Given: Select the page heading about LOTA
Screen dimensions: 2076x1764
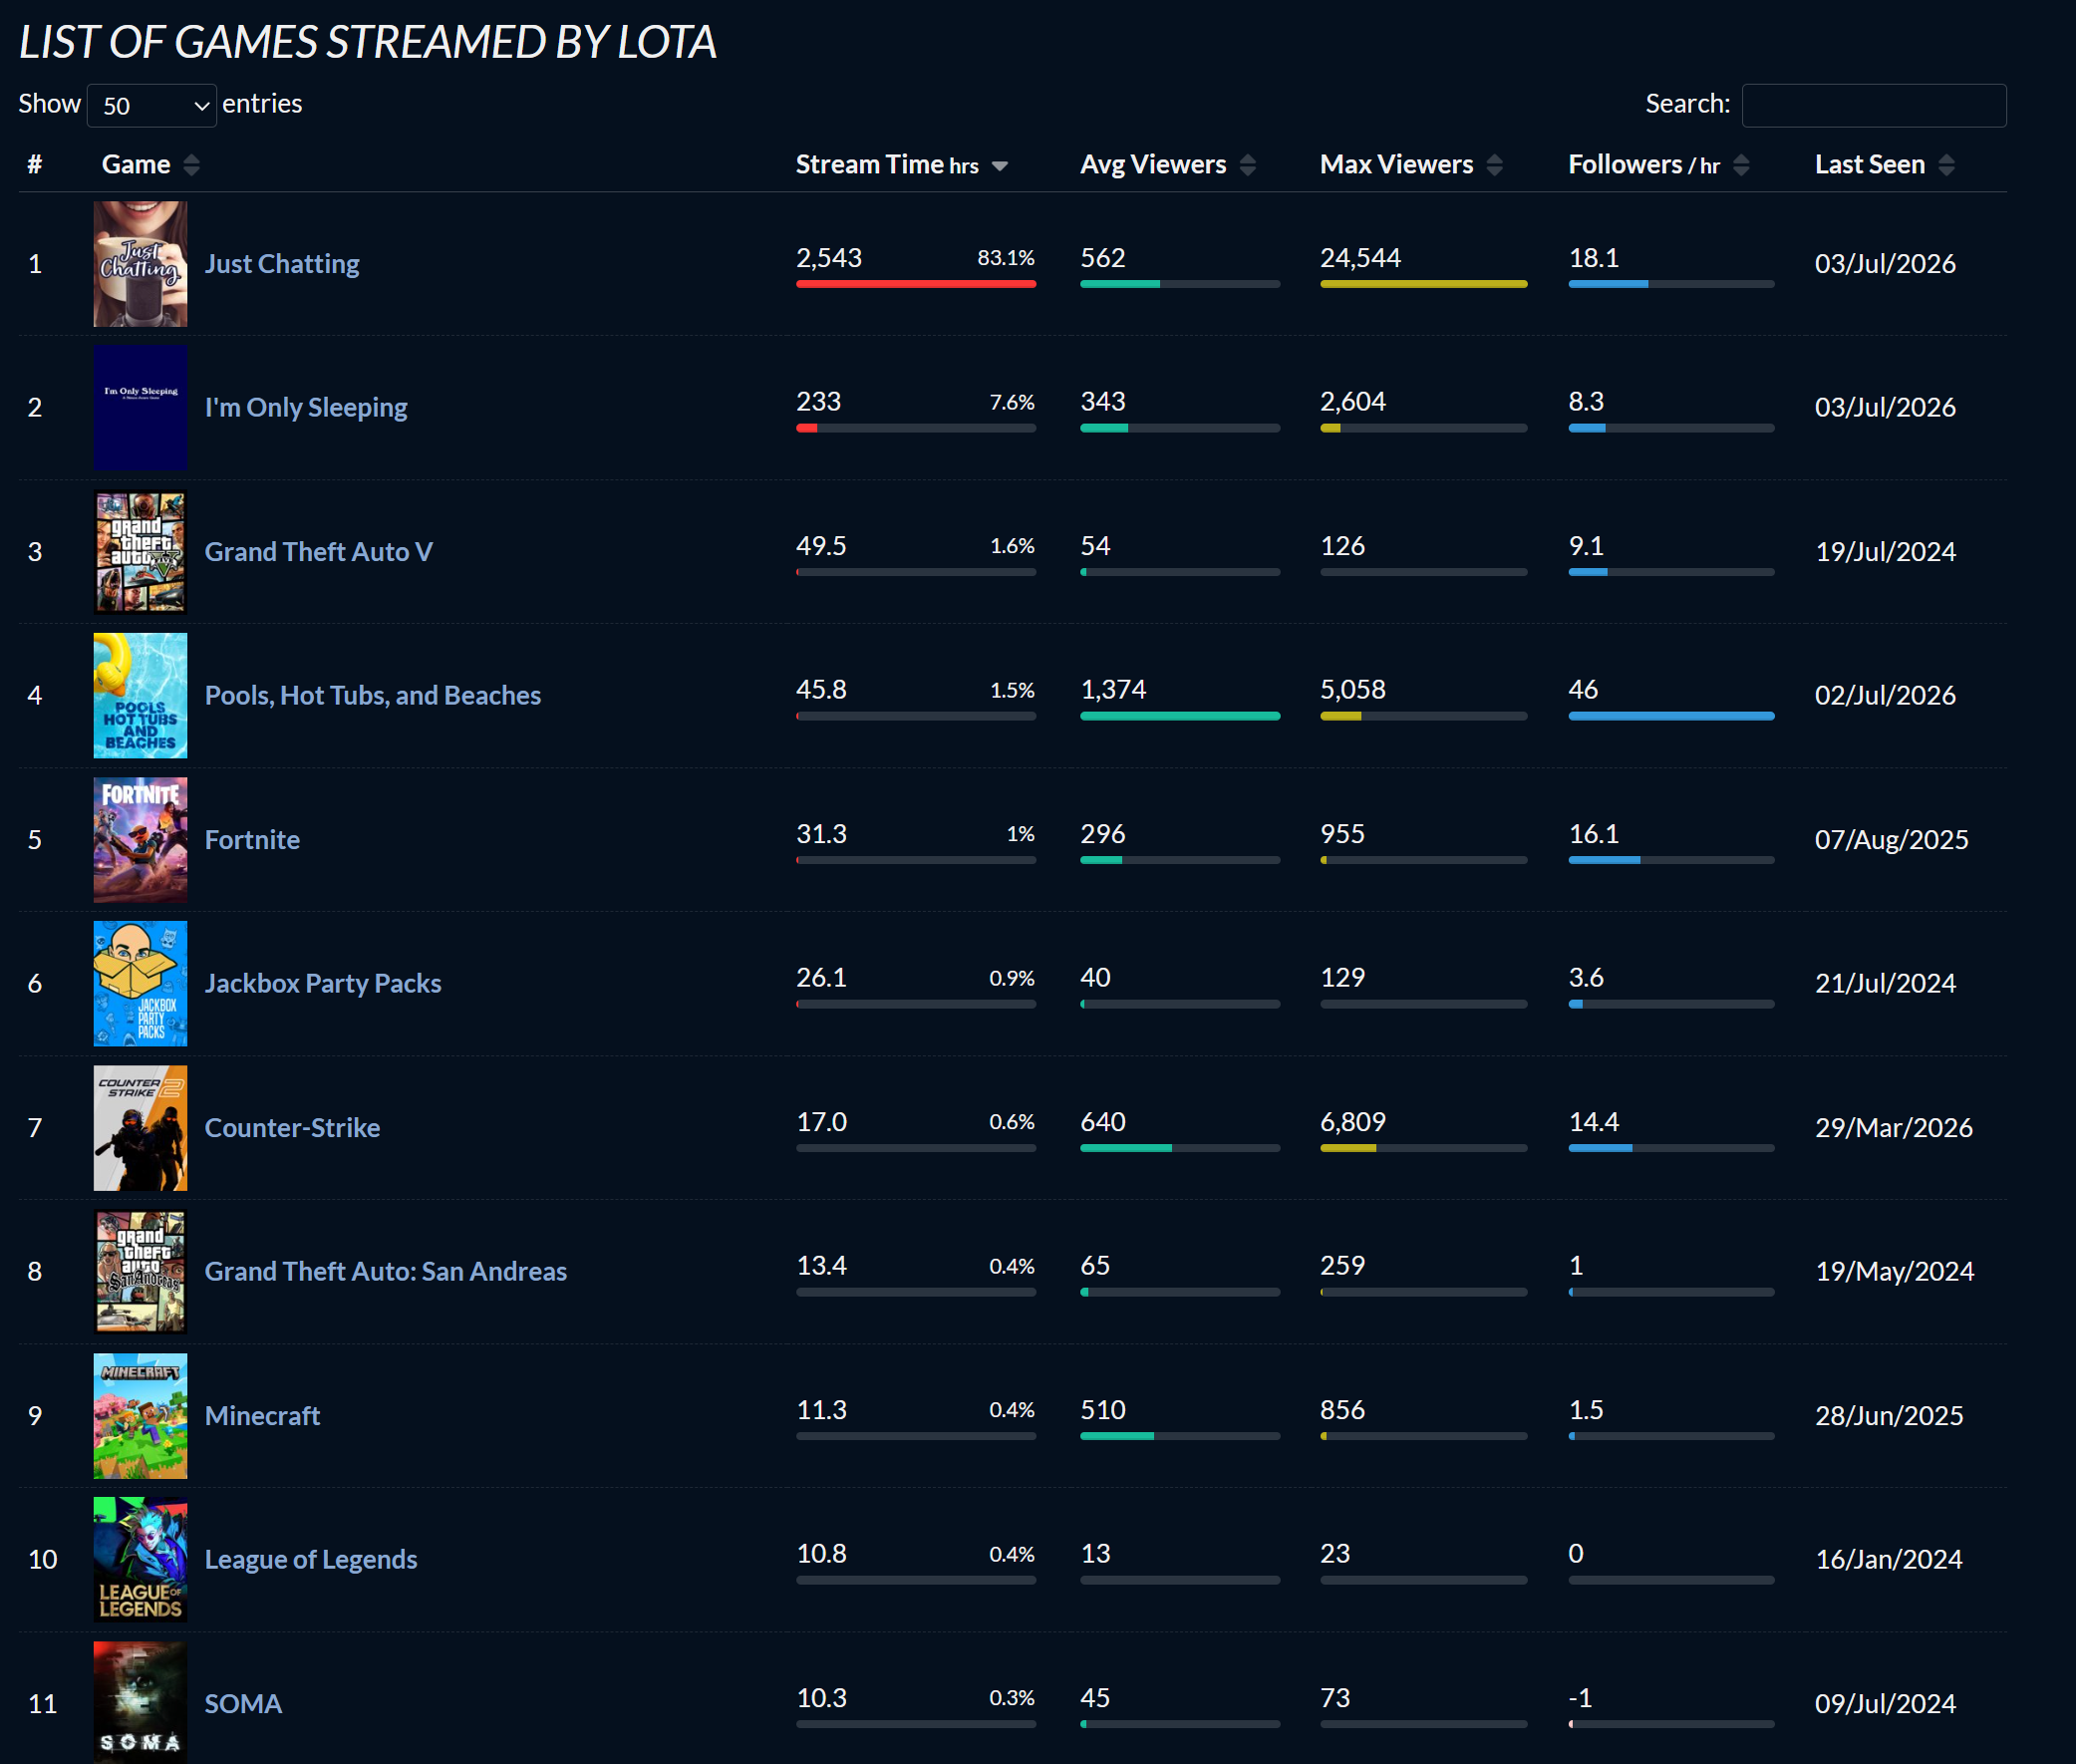Looking at the screenshot, I should (368, 42).
